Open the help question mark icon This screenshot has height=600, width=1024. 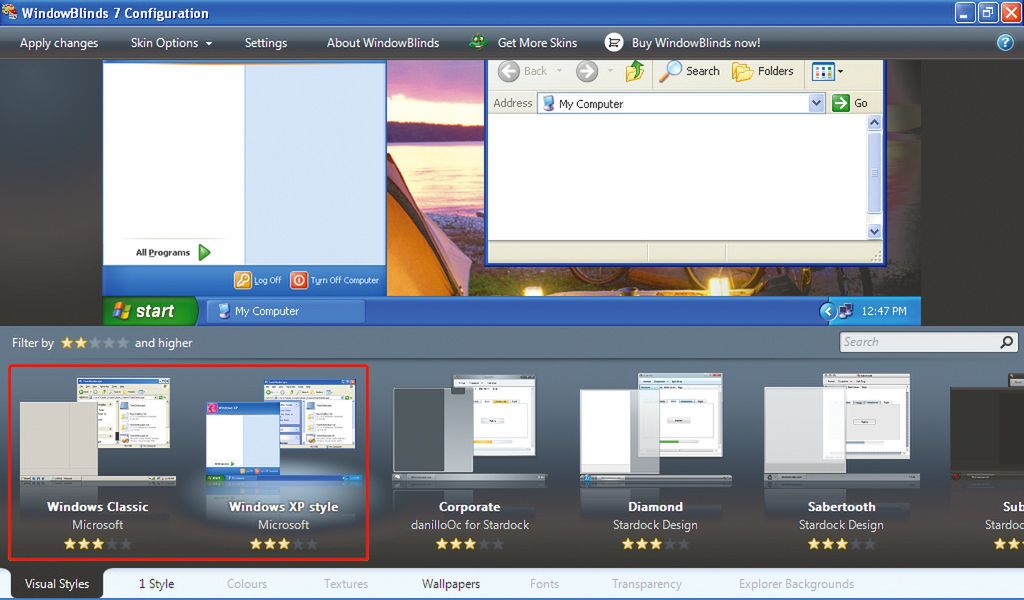click(x=1005, y=42)
